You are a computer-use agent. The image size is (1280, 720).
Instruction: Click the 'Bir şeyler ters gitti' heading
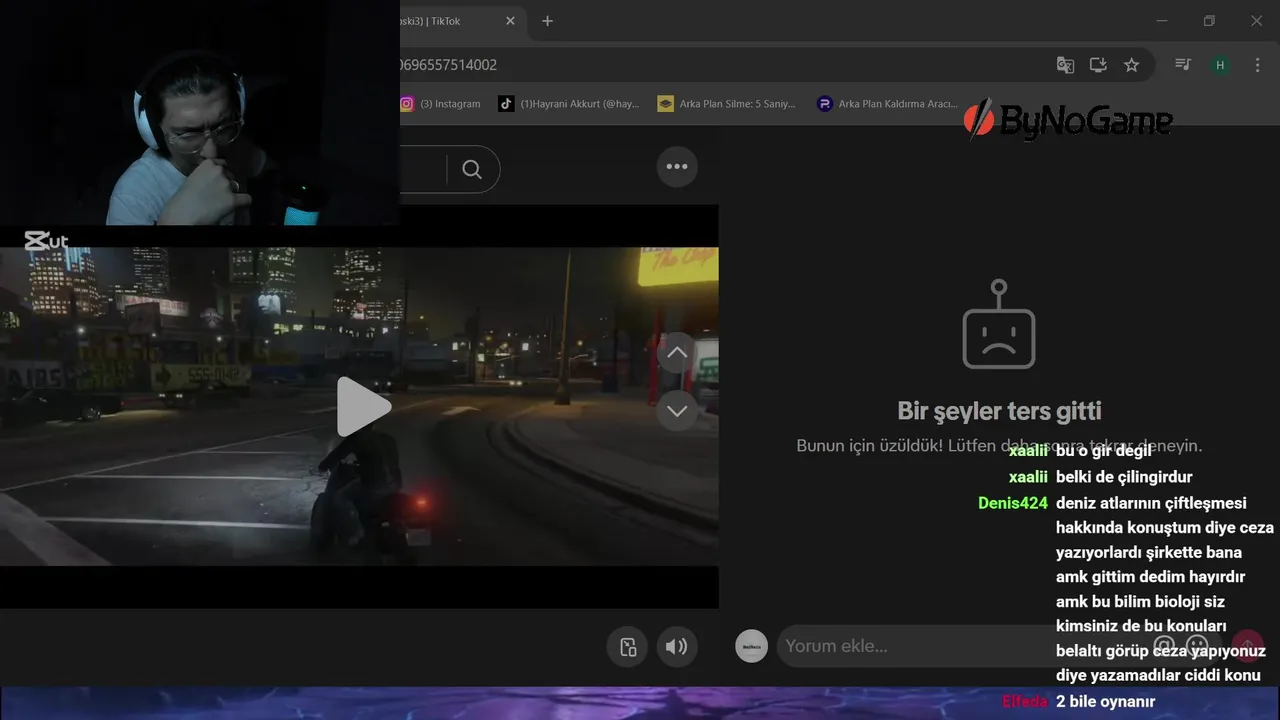pos(999,410)
